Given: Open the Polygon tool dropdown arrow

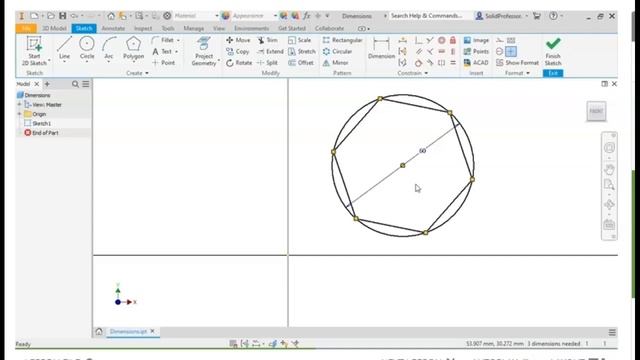Looking at the screenshot, I should click(133, 62).
